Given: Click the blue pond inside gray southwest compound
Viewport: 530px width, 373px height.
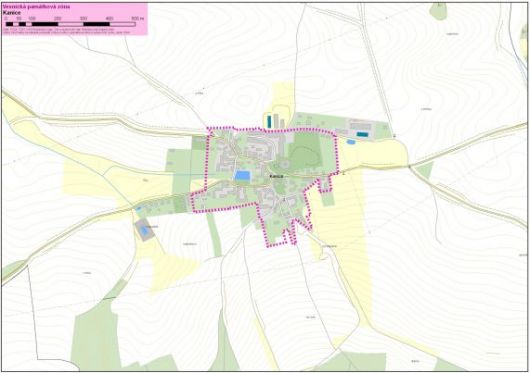Looking at the screenshot, I should (143, 230).
